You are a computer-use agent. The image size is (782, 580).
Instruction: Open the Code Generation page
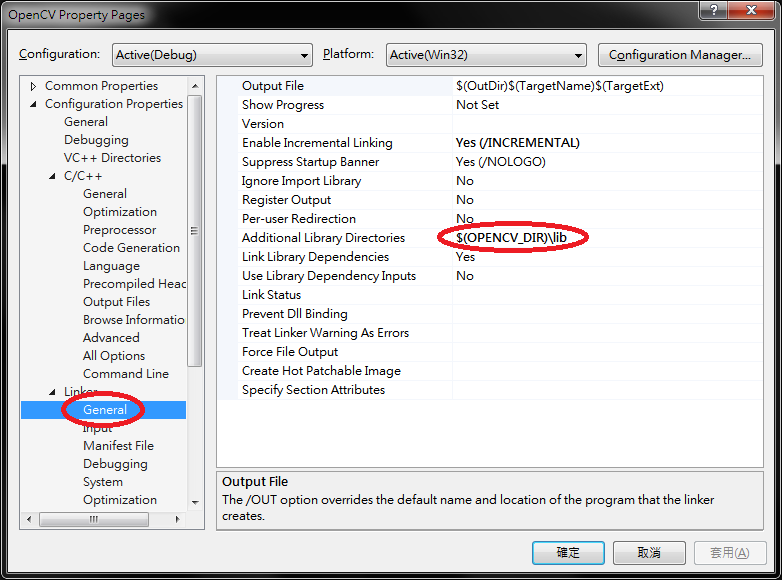point(131,247)
